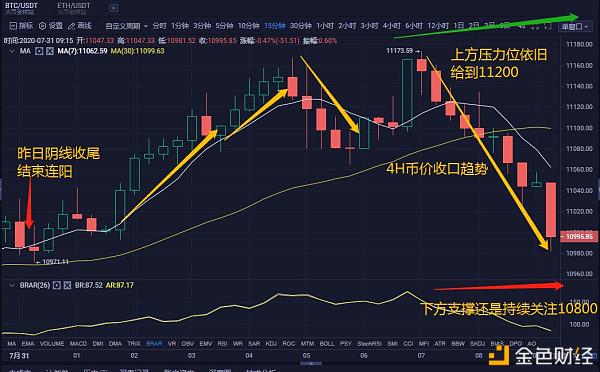Open the 指标 indicators menu
This screenshot has width=600, height=372.
coord(21,26)
